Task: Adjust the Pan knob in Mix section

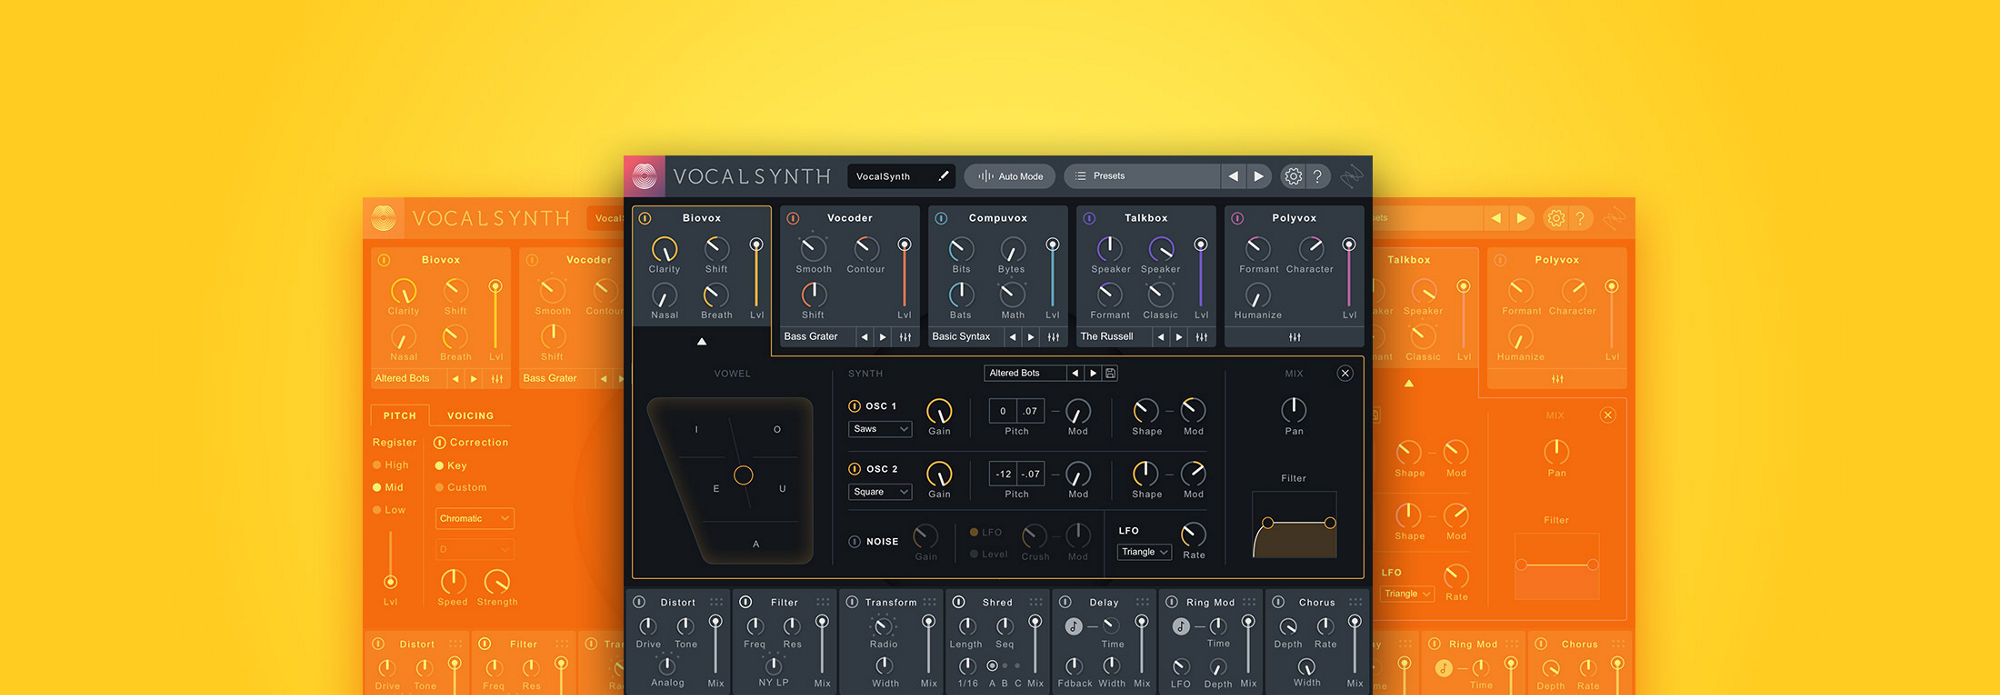Action: point(1294,409)
